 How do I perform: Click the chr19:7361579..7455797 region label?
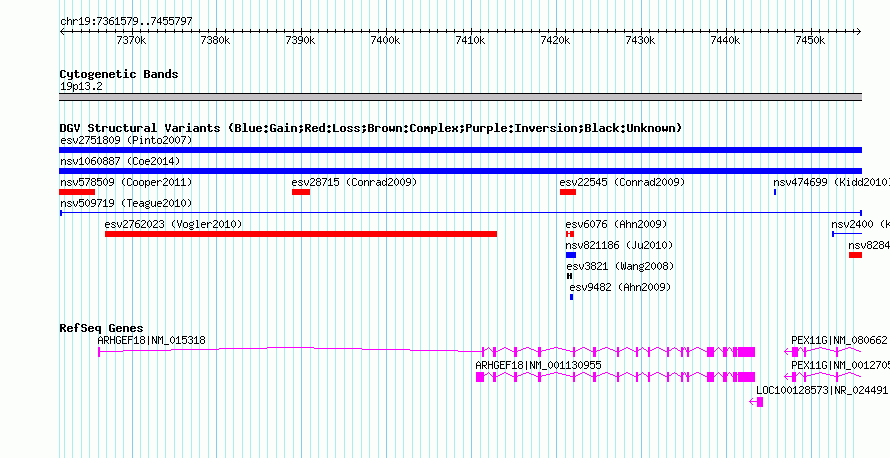pos(126,22)
